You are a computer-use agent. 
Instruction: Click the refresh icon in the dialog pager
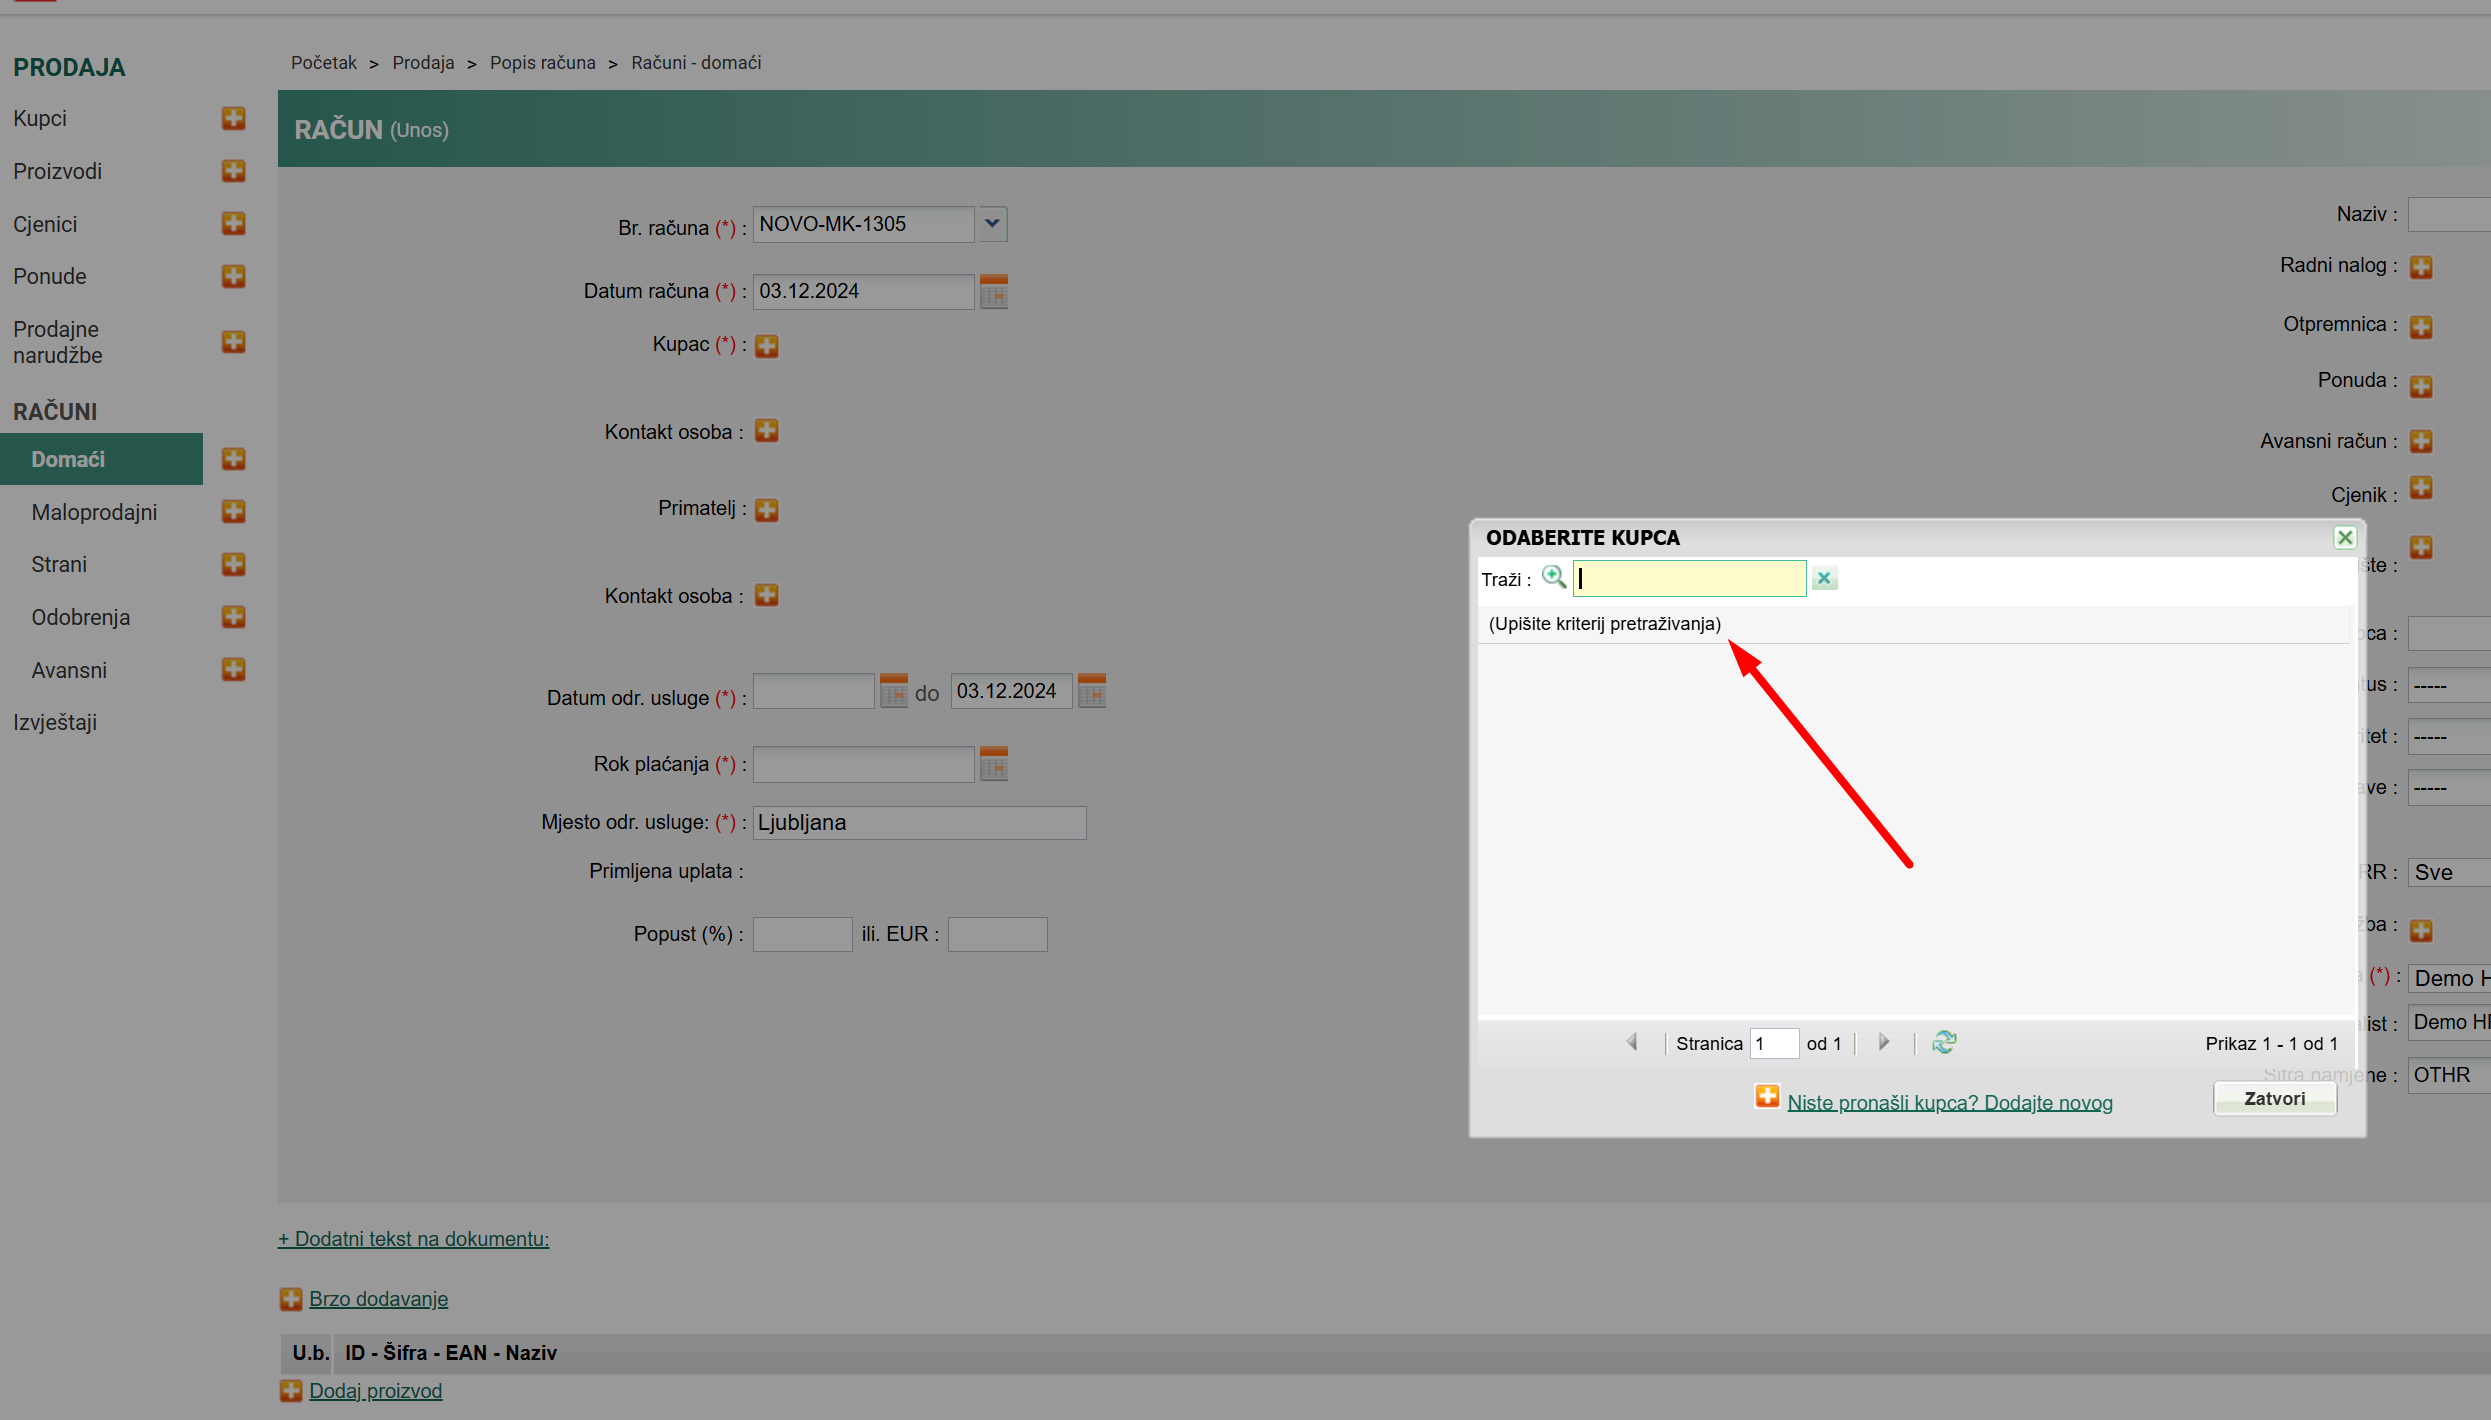click(x=1944, y=1042)
